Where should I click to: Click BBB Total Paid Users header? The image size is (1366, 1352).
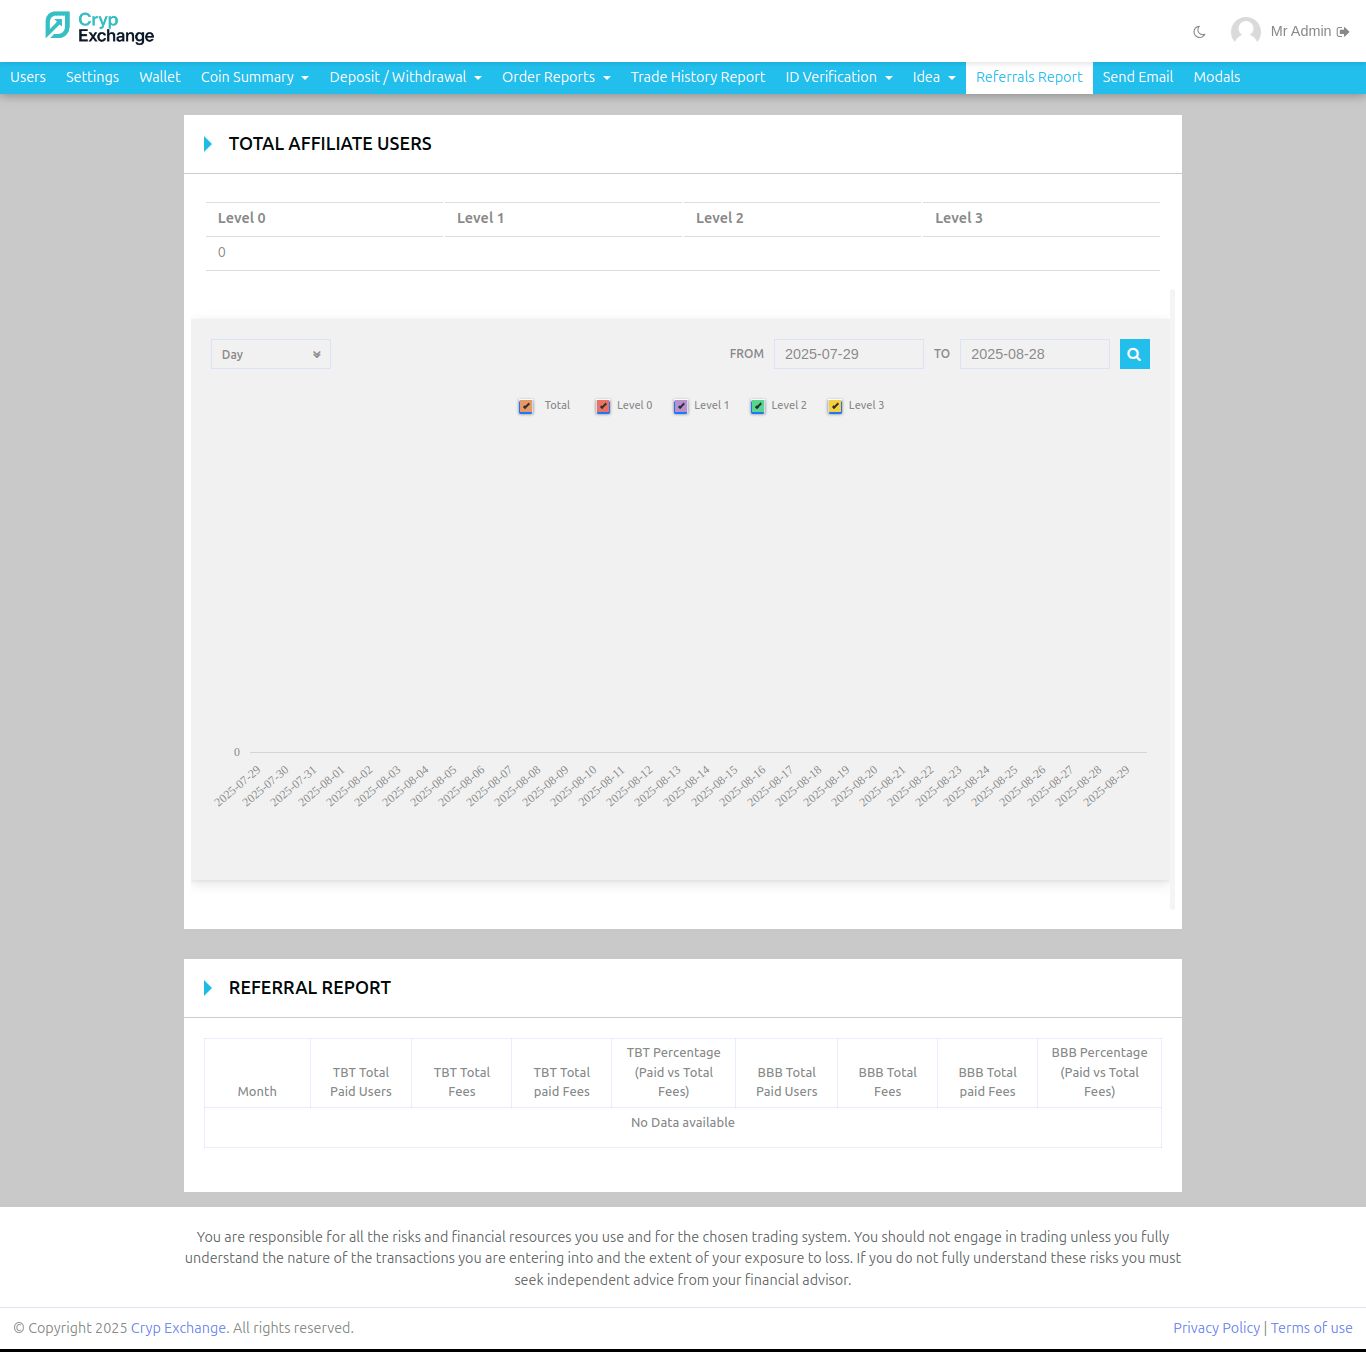click(787, 1073)
